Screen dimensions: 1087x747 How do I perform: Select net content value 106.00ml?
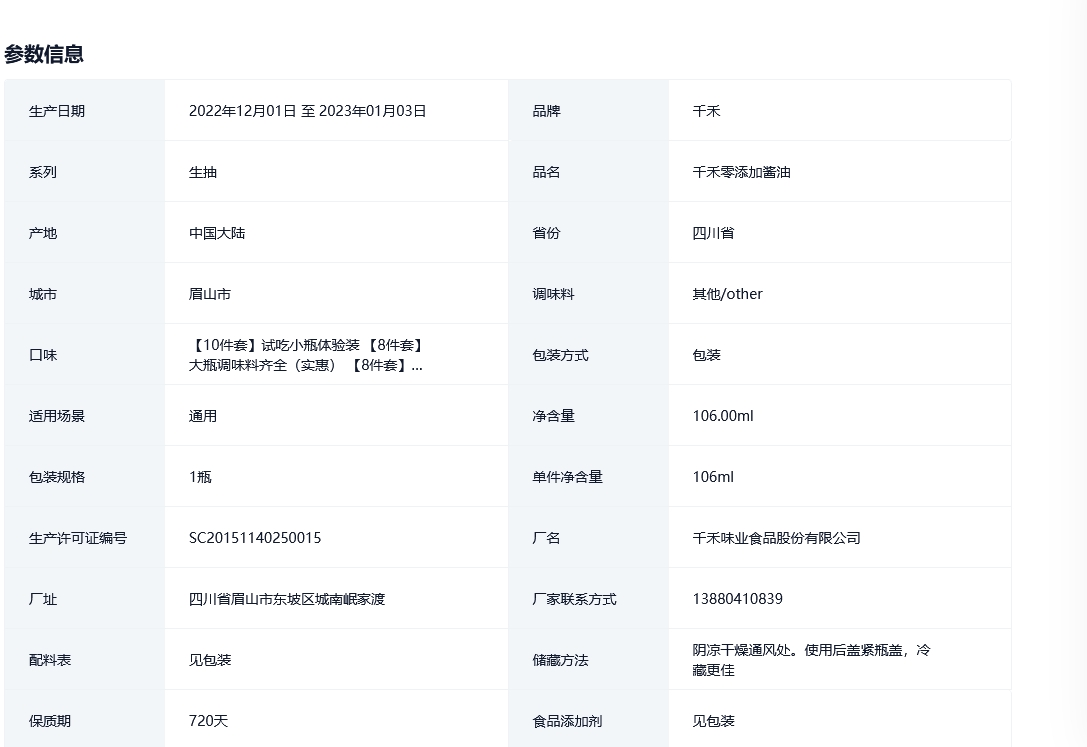pyautogui.click(x=722, y=416)
